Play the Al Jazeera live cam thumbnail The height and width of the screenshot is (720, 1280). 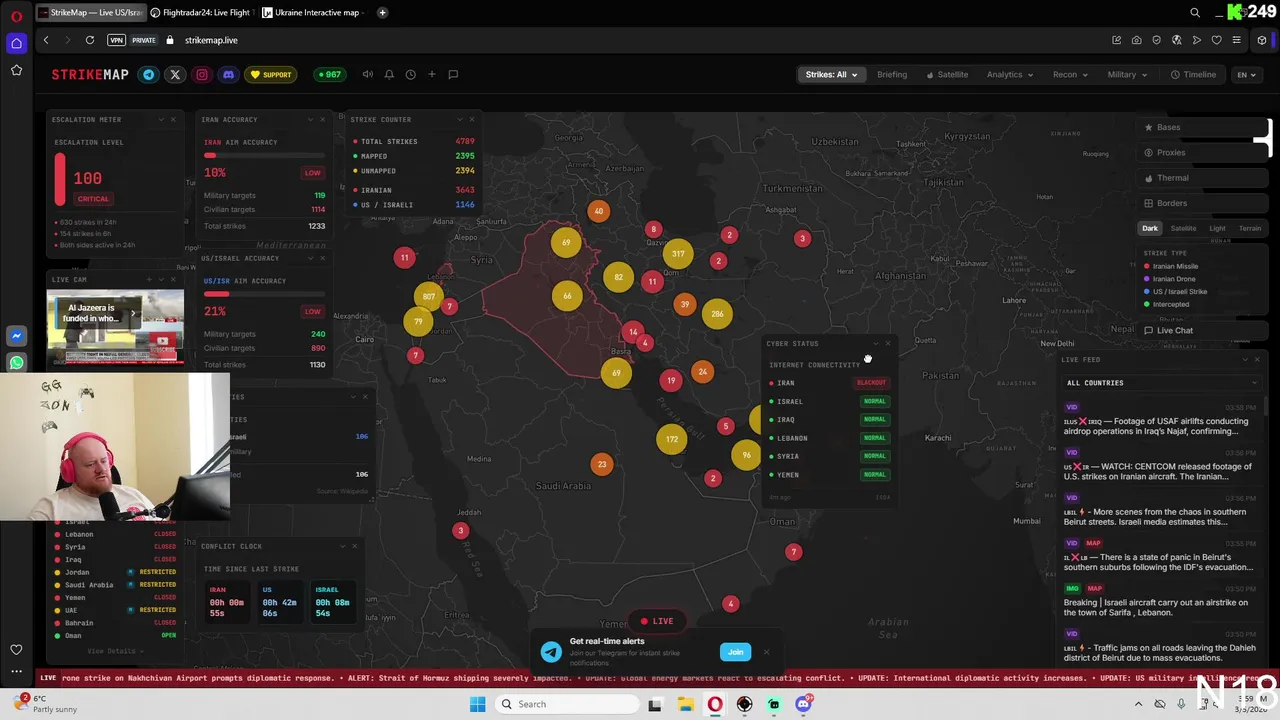pyautogui.click(x=115, y=327)
